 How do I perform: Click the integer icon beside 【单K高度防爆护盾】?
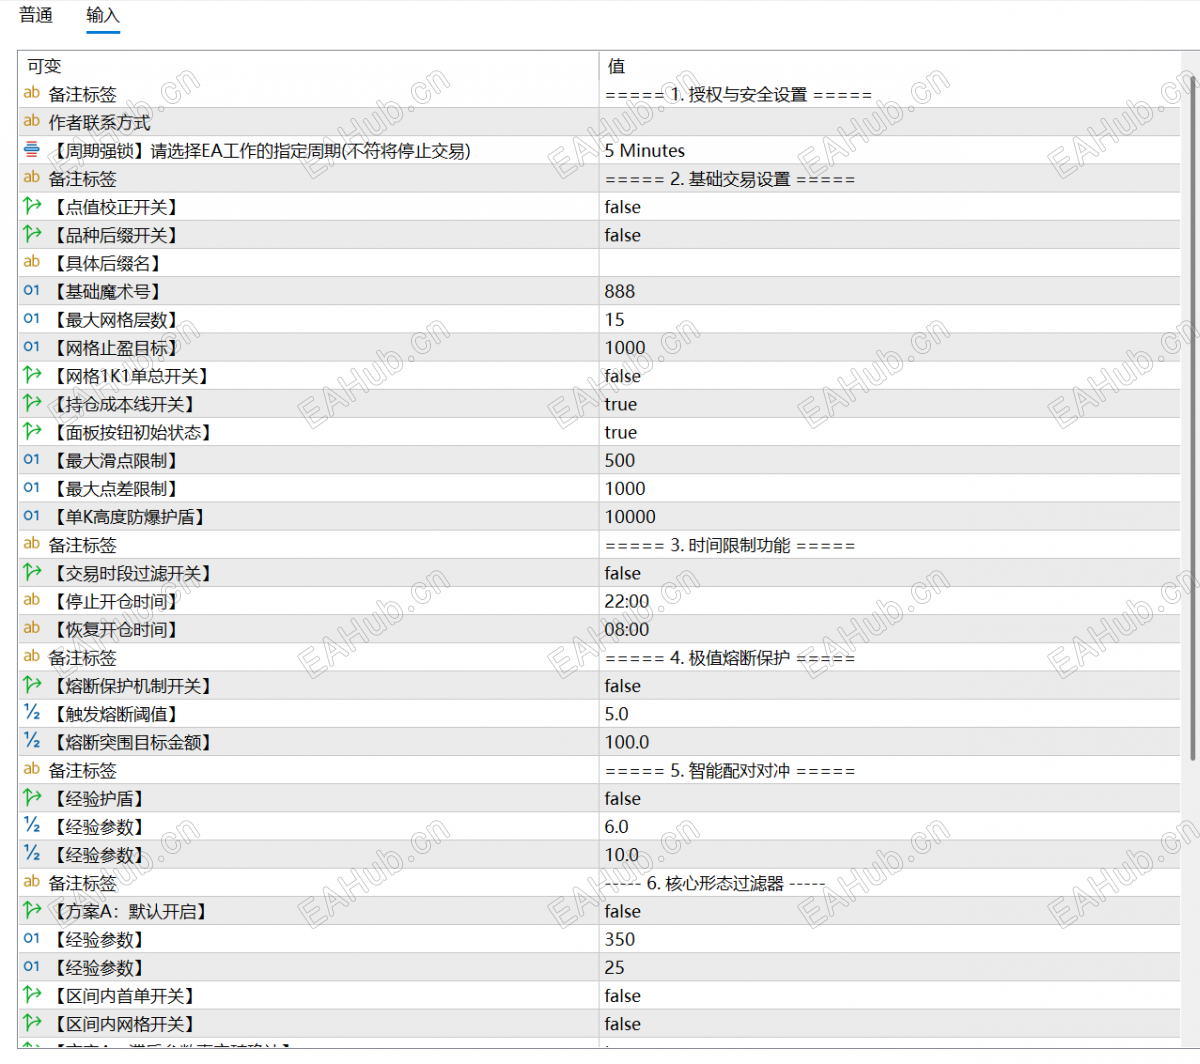pos(32,516)
